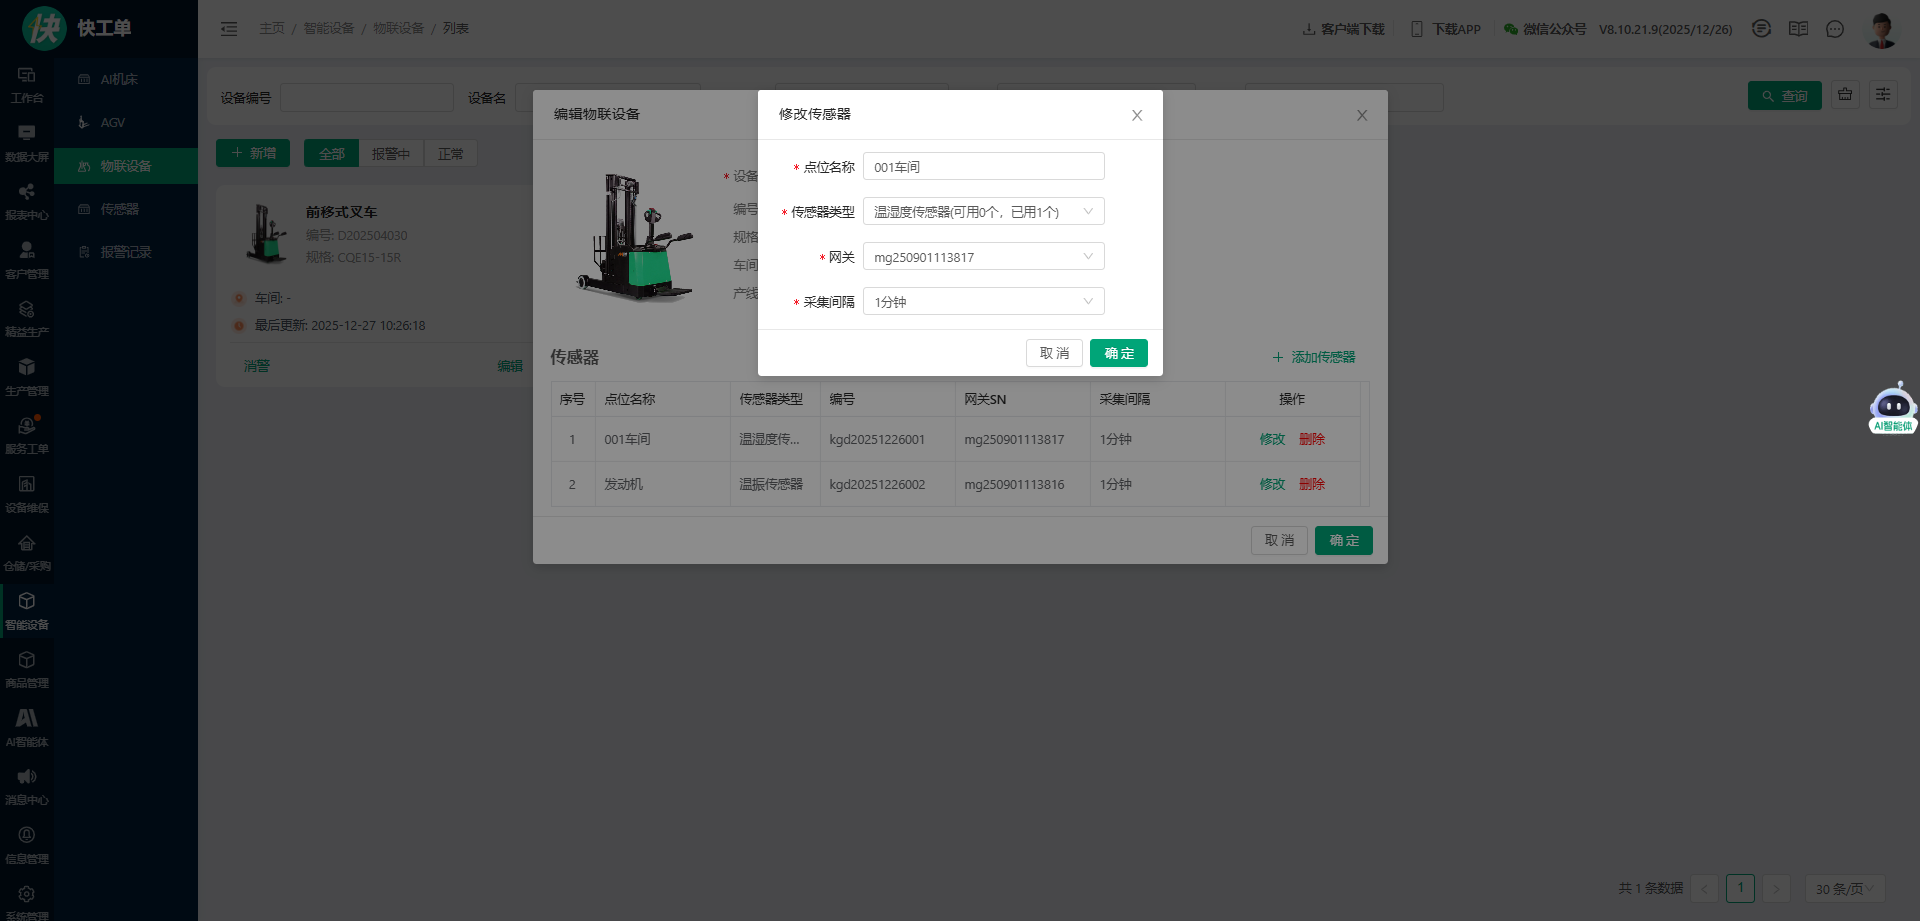Cancel the 修改传感器 dialog
The width and height of the screenshot is (1920, 921).
[1054, 353]
